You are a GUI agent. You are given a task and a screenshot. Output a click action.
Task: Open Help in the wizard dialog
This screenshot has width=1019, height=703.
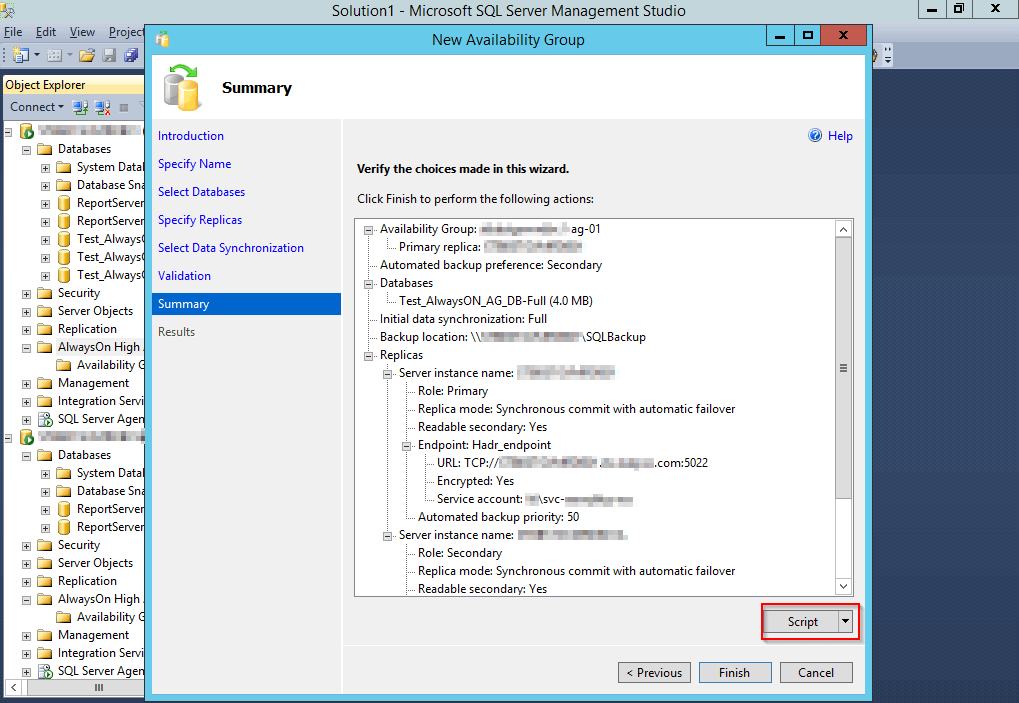click(x=831, y=136)
